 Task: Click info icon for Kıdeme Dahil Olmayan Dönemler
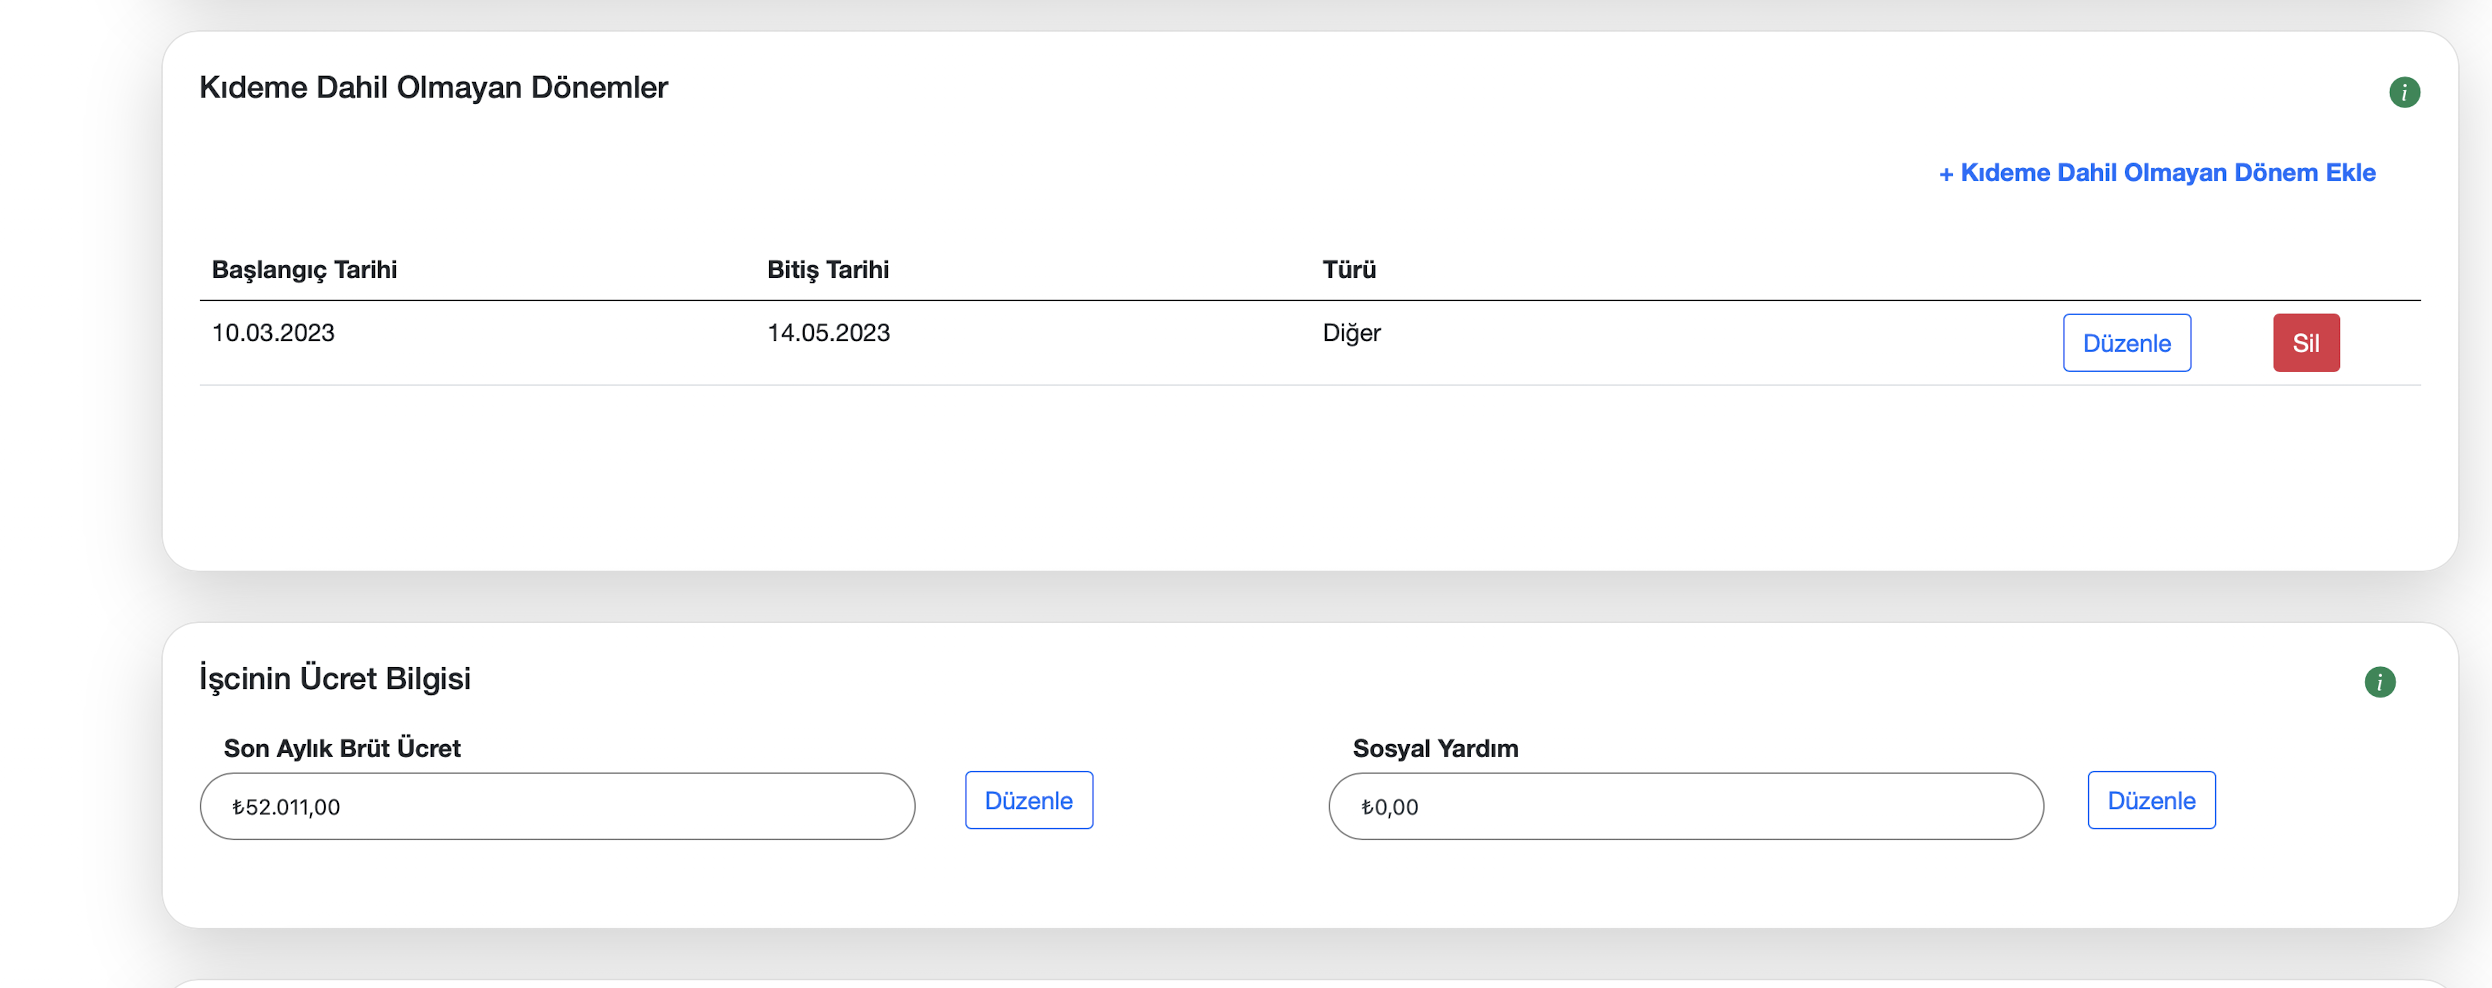2404,92
